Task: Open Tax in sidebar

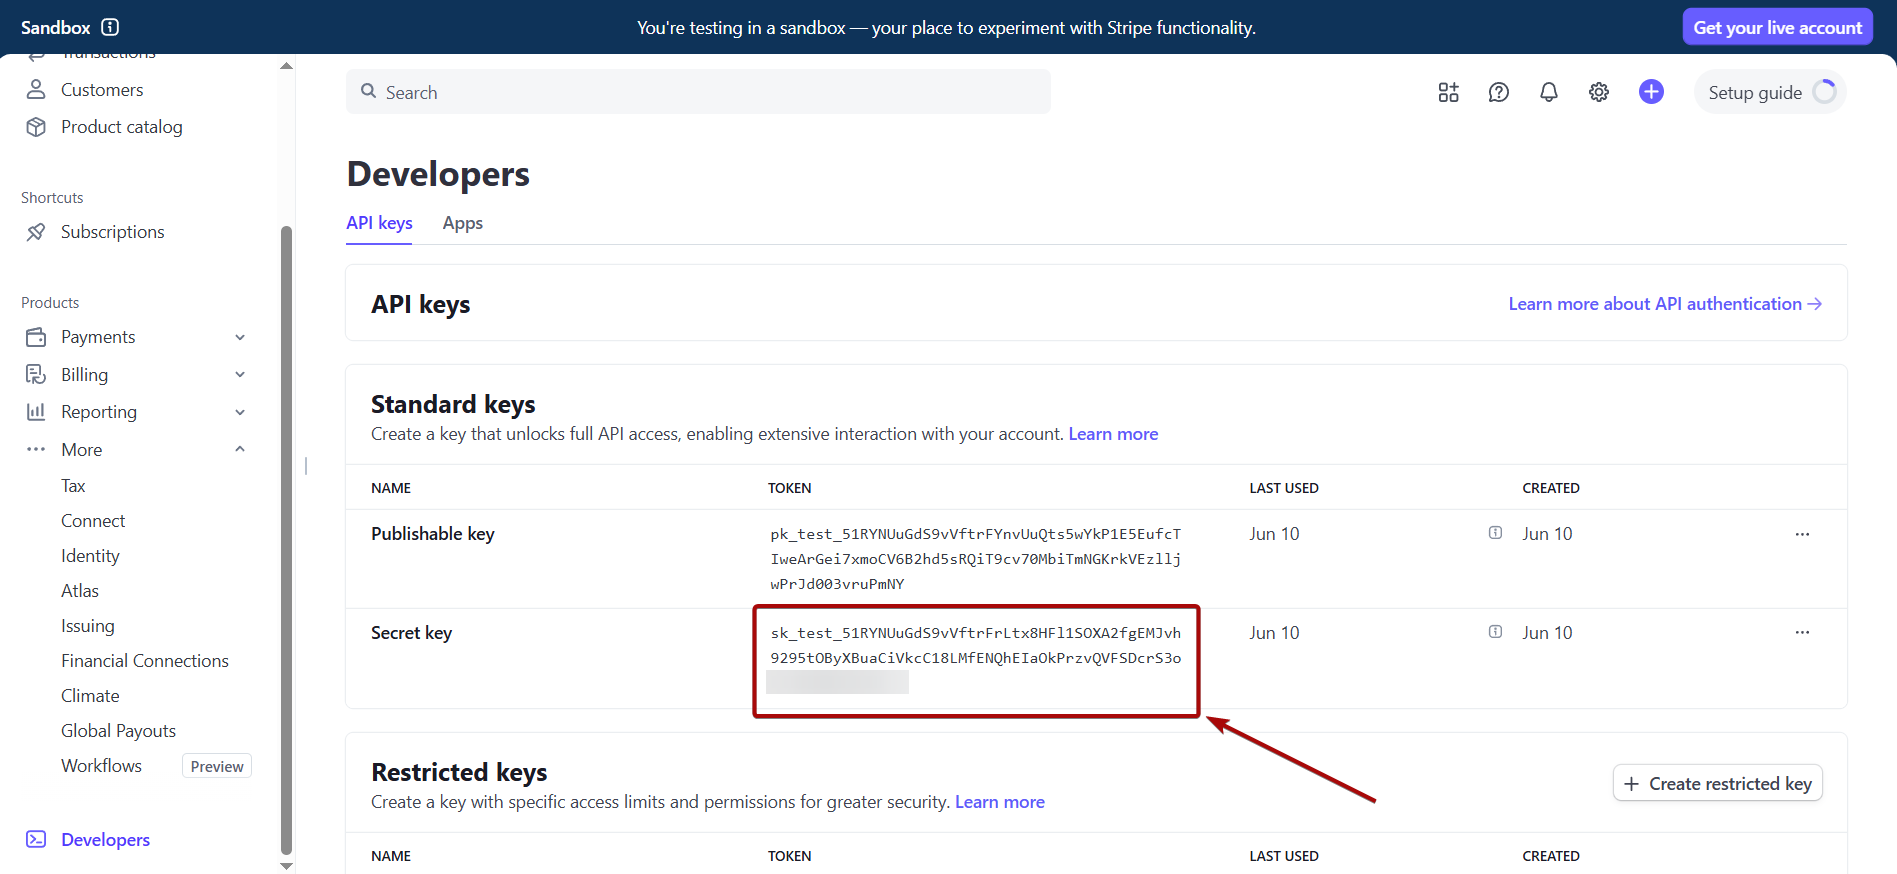Action: pos(73,486)
